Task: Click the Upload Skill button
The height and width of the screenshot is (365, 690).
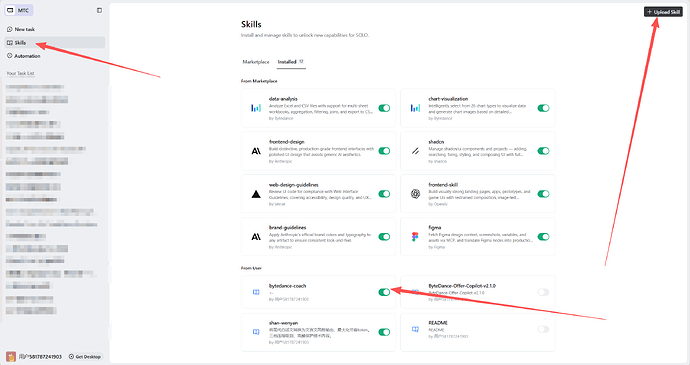Action: [x=663, y=12]
